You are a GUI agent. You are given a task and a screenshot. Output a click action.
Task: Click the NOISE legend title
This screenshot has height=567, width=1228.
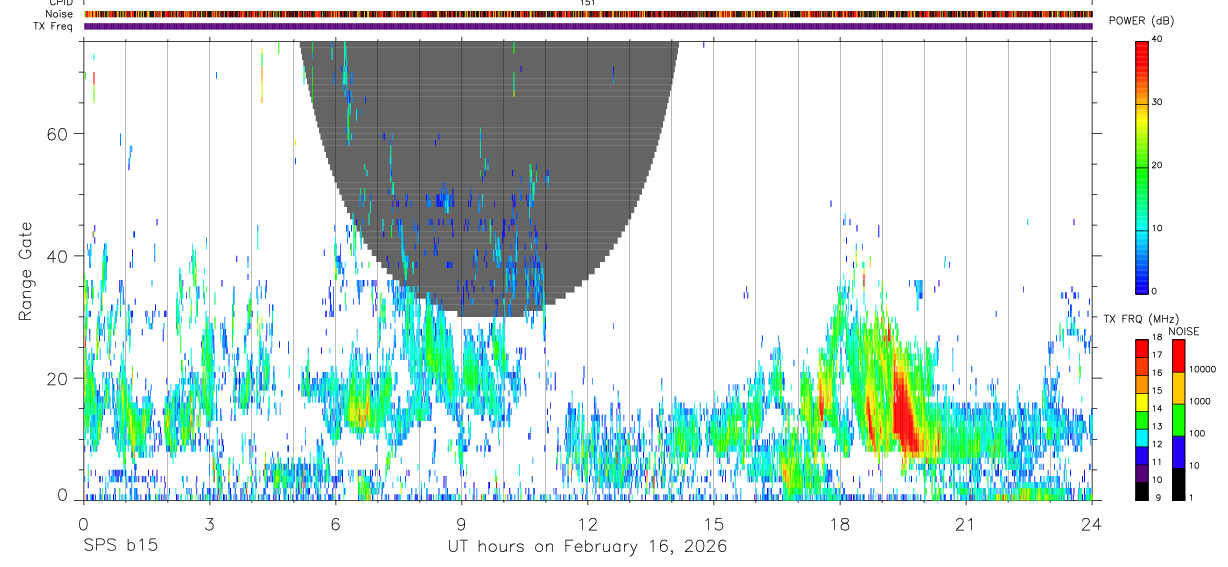point(1183,331)
